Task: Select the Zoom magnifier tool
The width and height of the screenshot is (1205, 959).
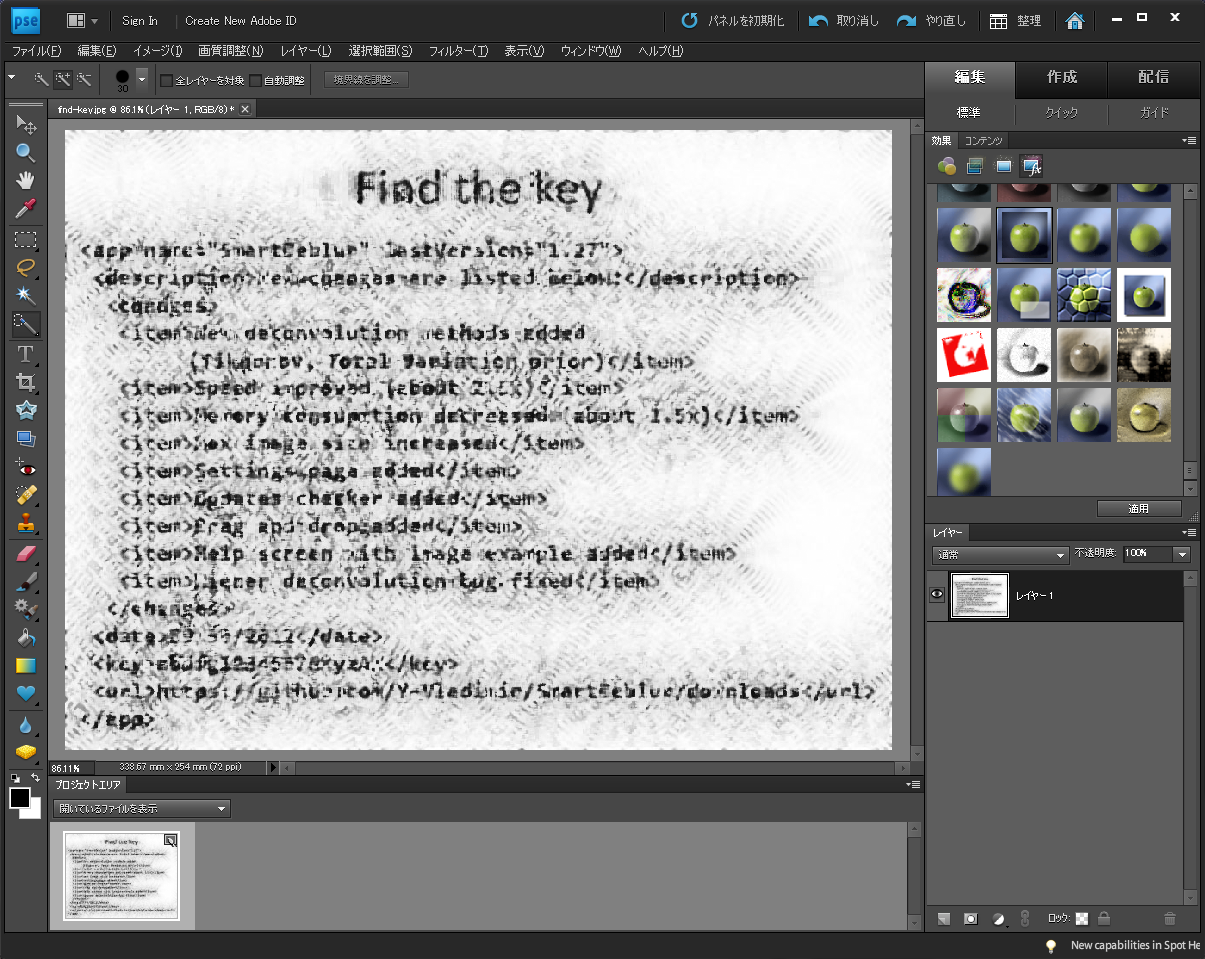Action: click(x=26, y=153)
